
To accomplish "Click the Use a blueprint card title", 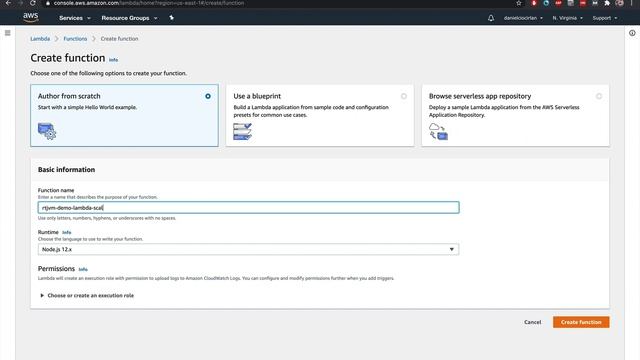I will coord(257,96).
